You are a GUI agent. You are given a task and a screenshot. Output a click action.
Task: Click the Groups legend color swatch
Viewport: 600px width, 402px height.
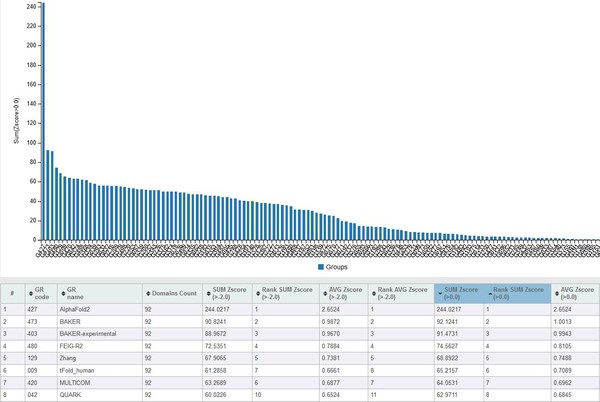(x=322, y=268)
